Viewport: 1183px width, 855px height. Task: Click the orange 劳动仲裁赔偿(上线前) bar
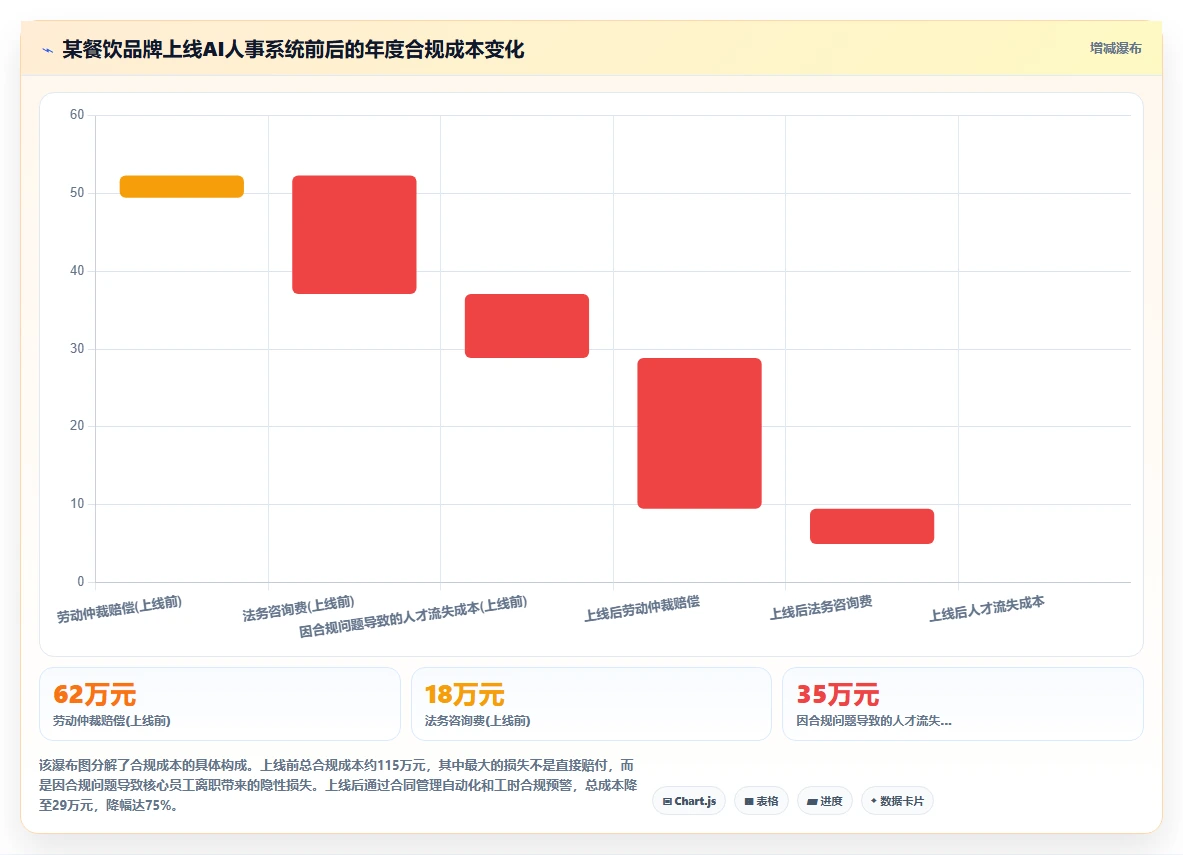pyautogui.click(x=182, y=186)
